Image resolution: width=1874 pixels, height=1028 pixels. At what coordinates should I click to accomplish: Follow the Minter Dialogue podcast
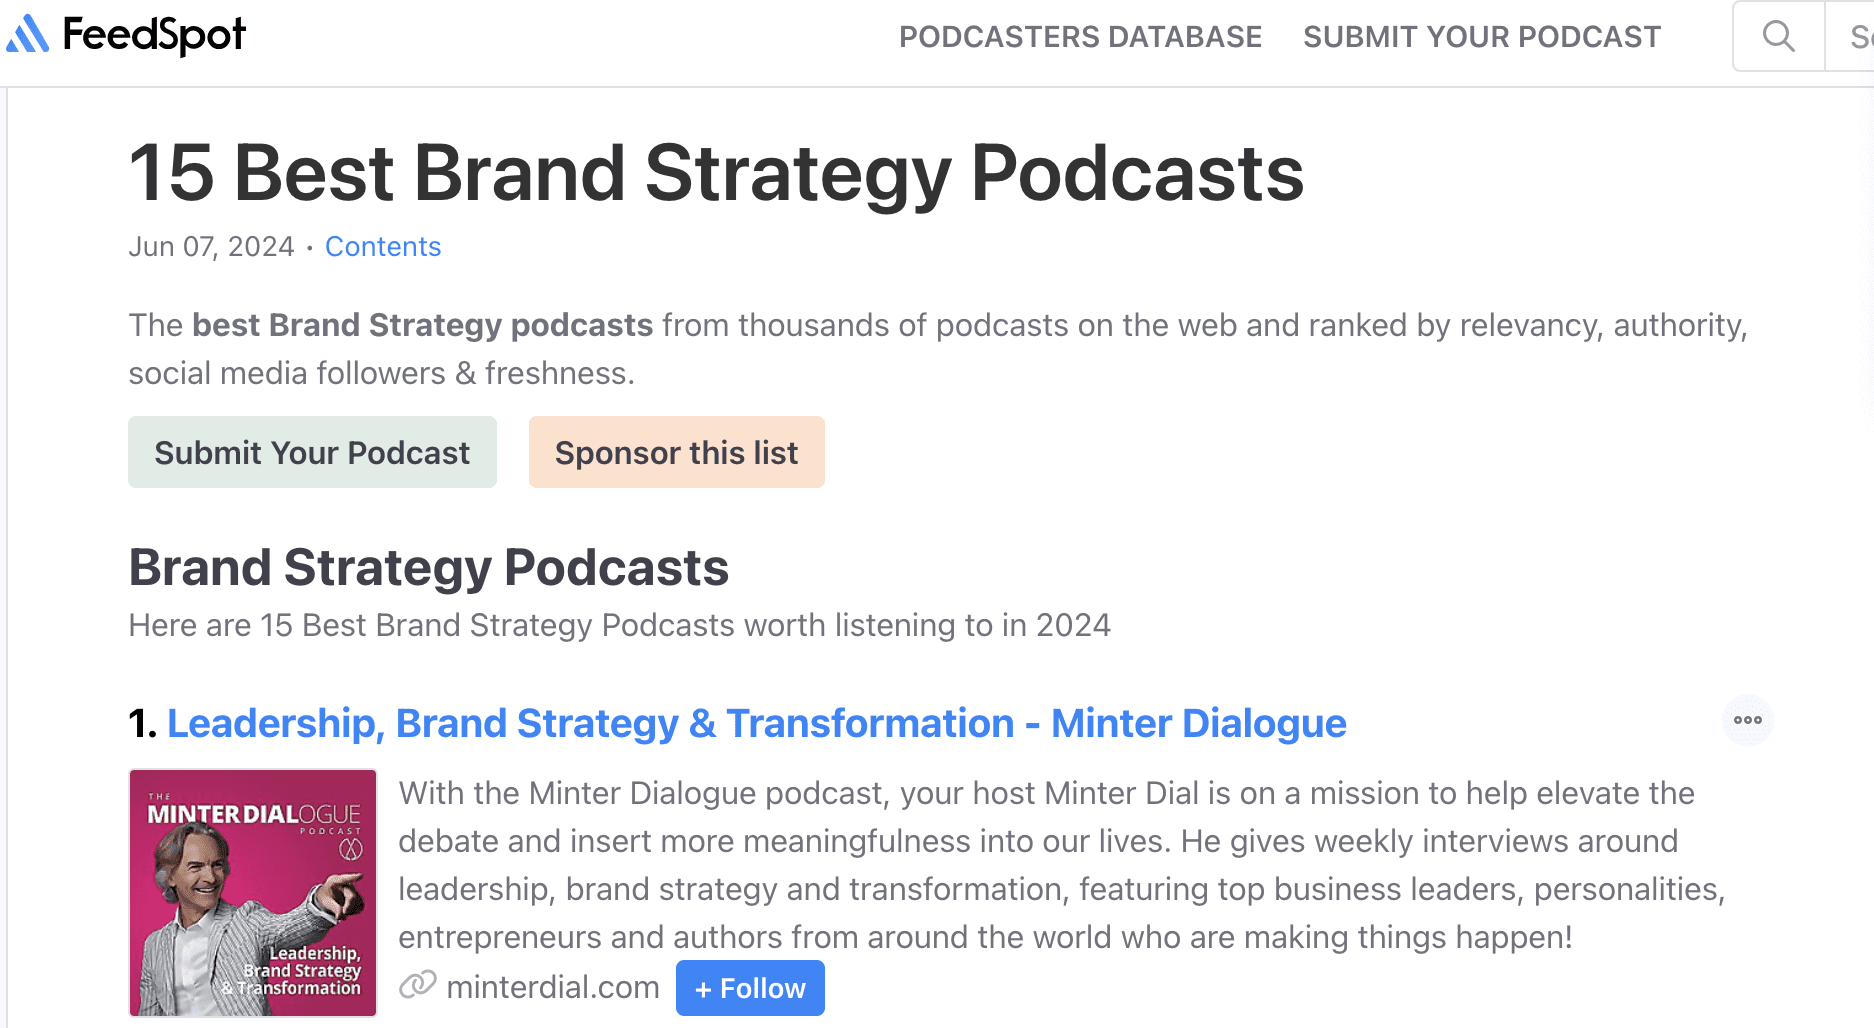(750, 988)
